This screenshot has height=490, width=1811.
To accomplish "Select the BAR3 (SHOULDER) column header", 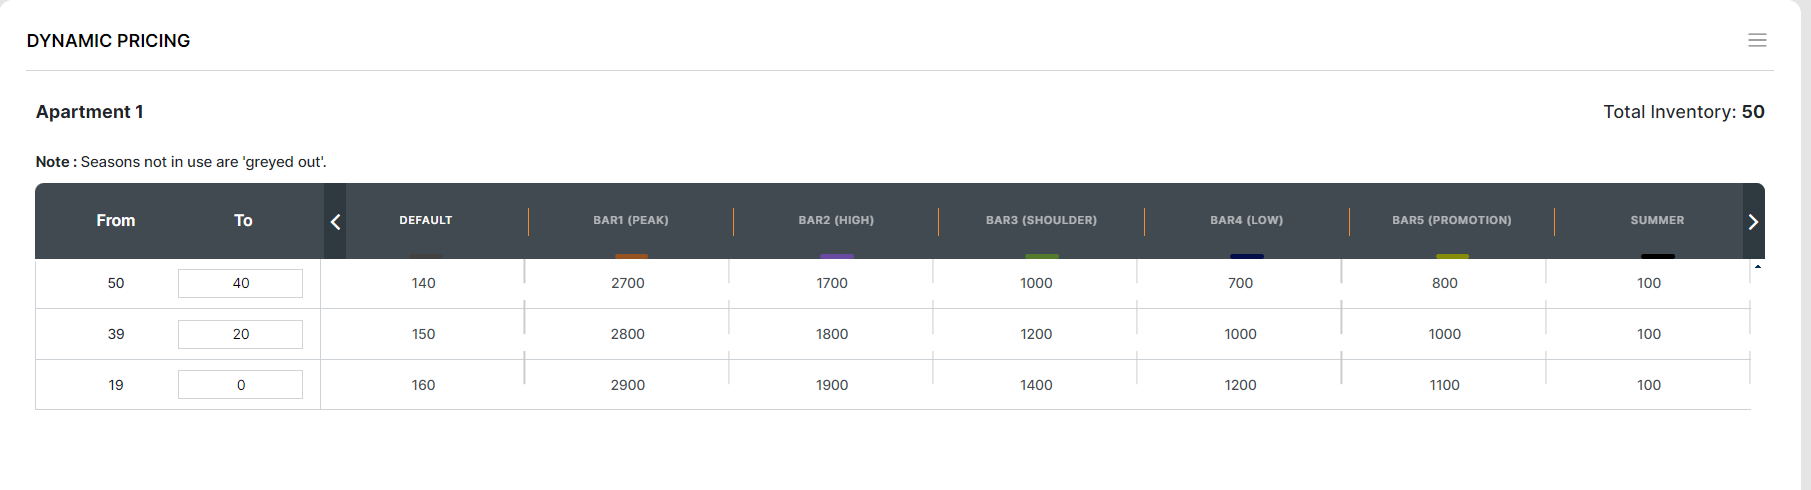I will click(1041, 220).
